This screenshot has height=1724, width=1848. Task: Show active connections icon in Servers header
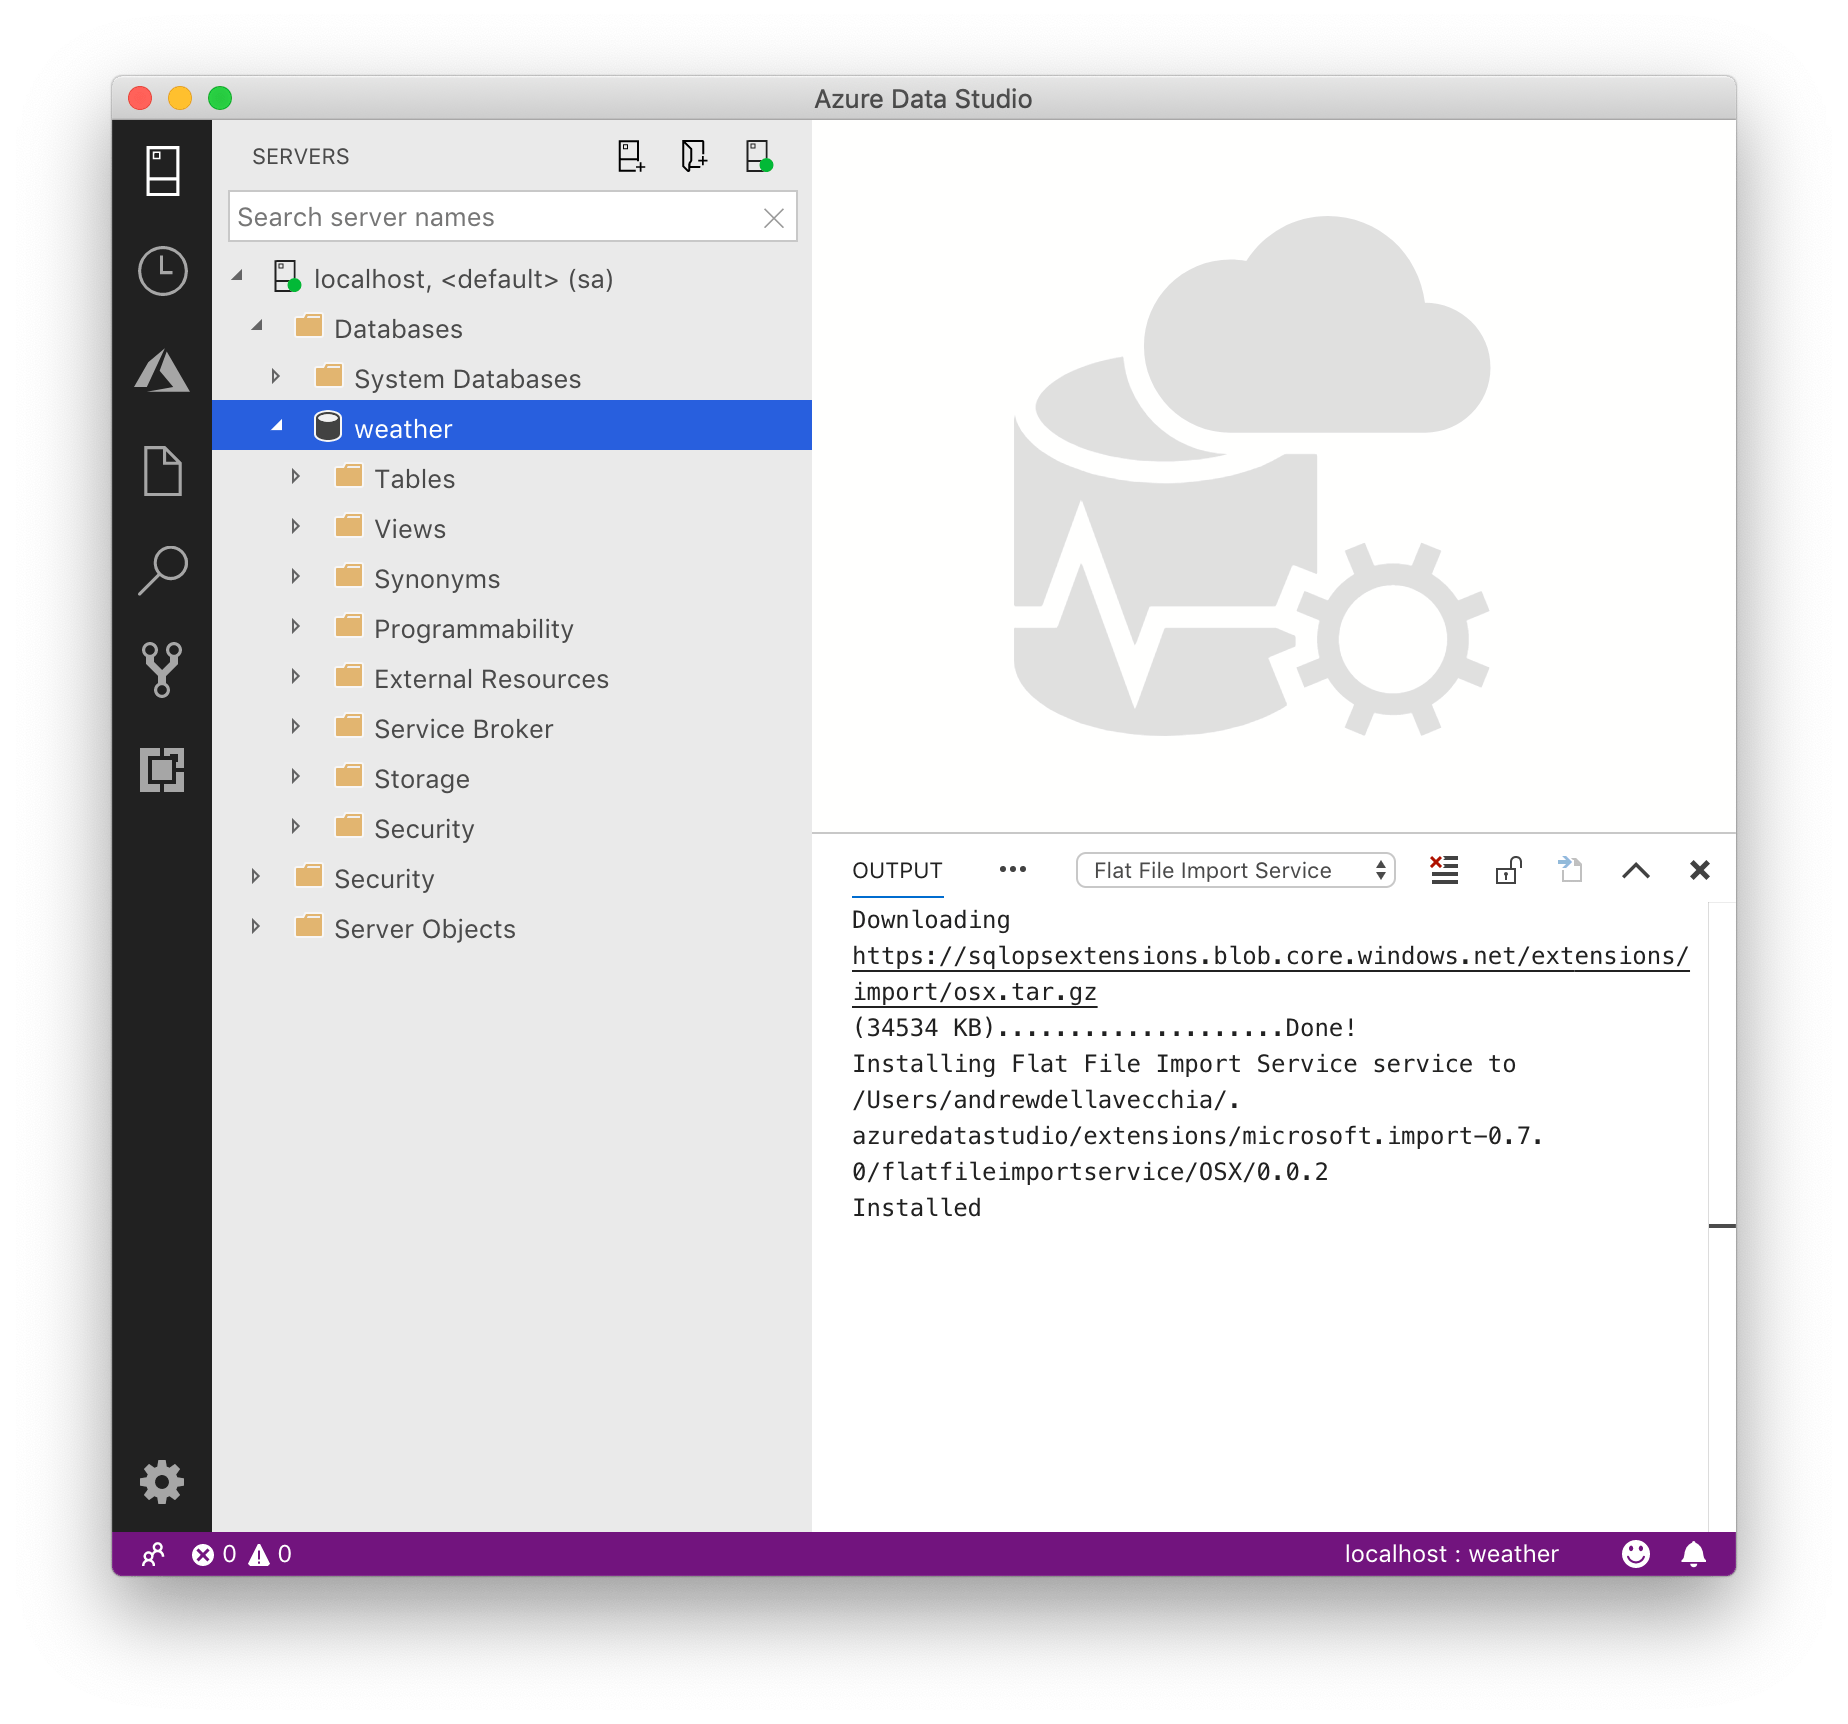coord(758,157)
